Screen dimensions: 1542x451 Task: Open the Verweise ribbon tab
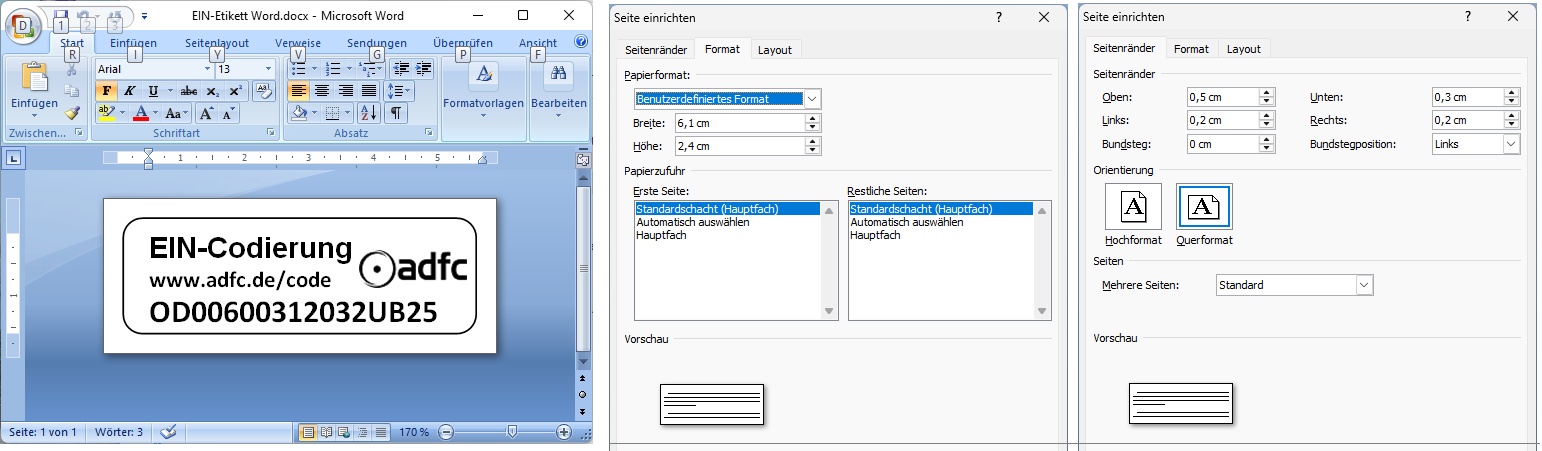pos(298,43)
